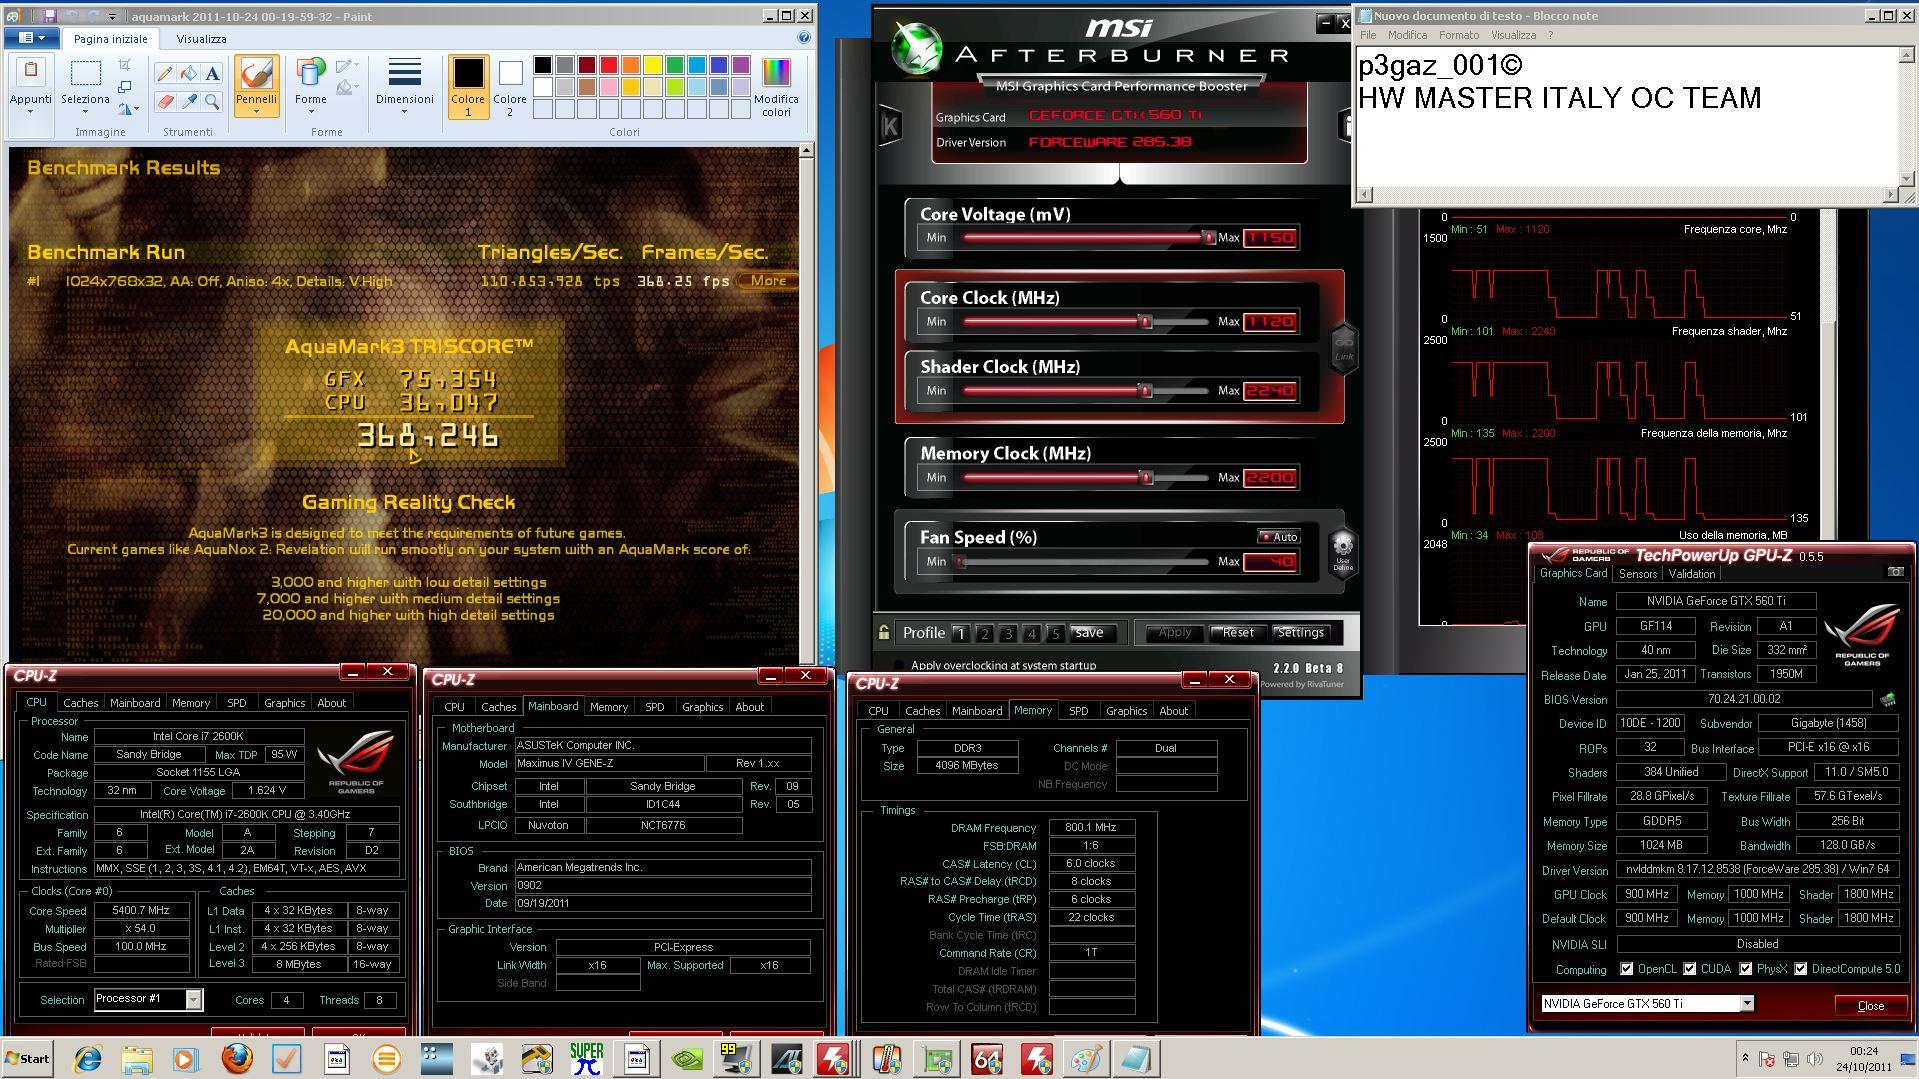Open Internet Explorer from taskbar
Screen dimensions: 1919x1079
pyautogui.click(x=88, y=1059)
